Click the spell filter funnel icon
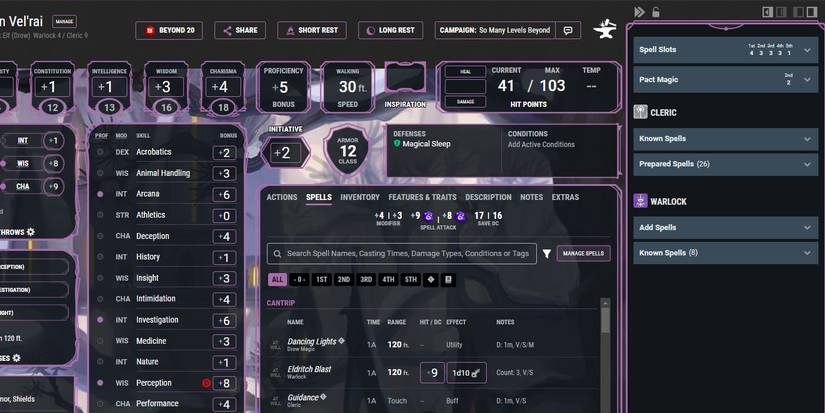Viewport: 825px width, 413px height. (547, 254)
